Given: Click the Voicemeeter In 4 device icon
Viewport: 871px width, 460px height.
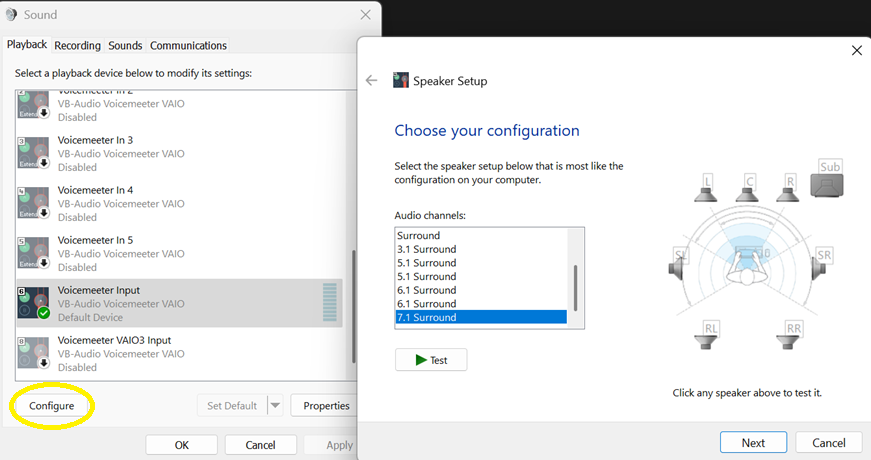Looking at the screenshot, I should click(33, 203).
